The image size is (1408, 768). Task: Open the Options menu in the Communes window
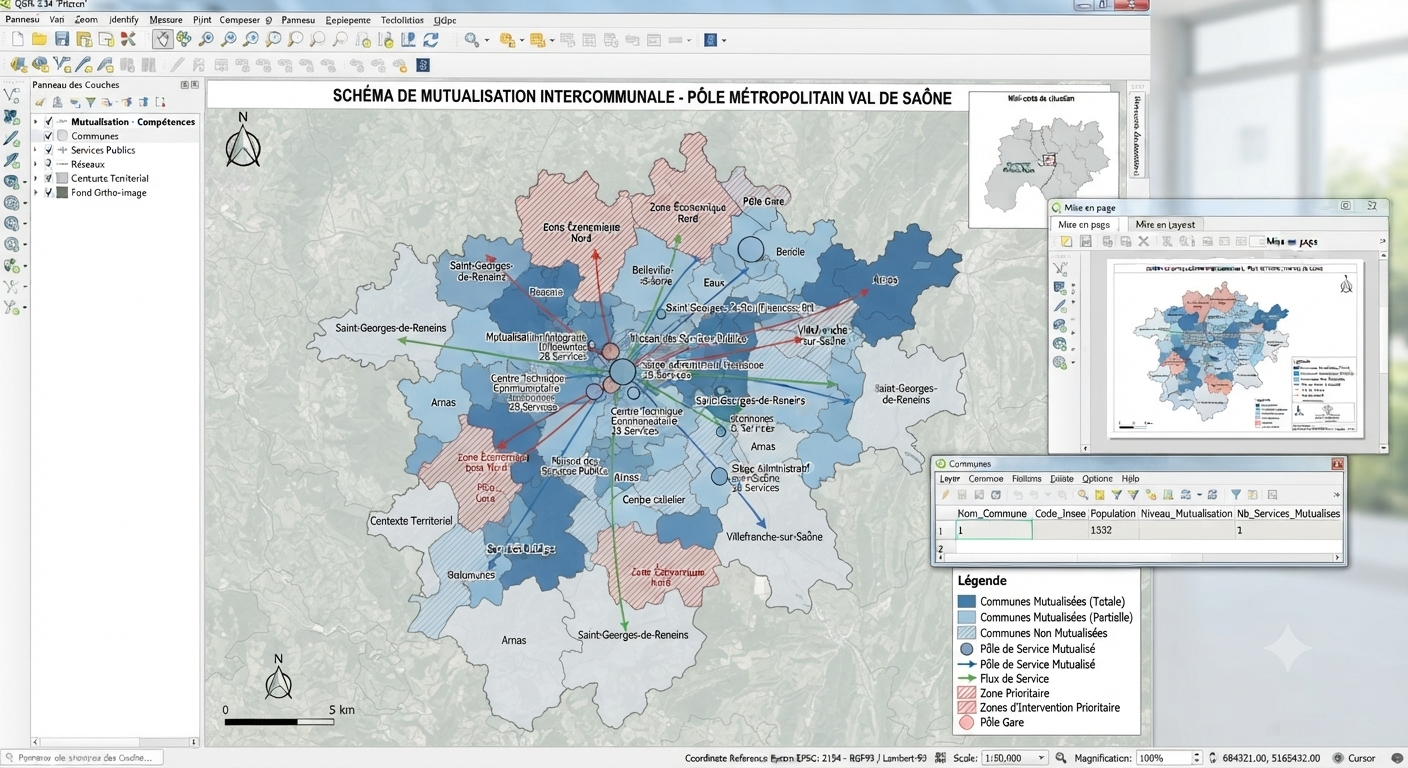[x=1097, y=479]
